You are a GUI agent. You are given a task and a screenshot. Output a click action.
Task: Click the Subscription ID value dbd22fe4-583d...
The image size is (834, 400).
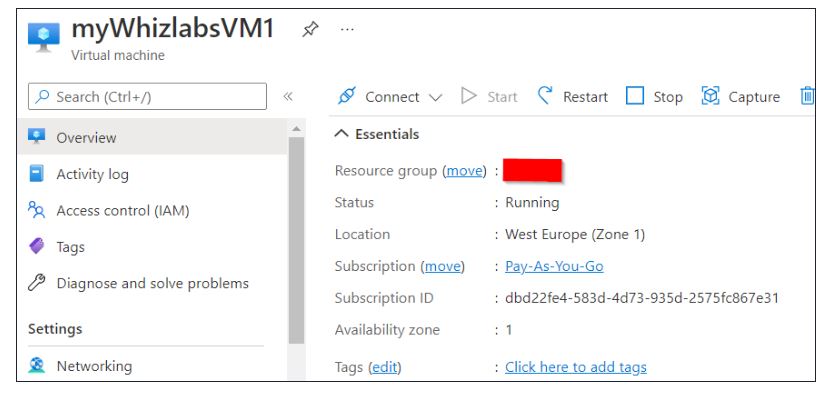(x=642, y=298)
